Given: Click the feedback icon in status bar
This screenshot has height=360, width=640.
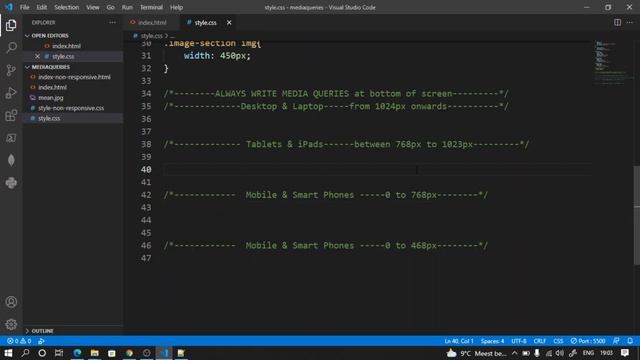Looking at the screenshot, I should tap(616, 341).
